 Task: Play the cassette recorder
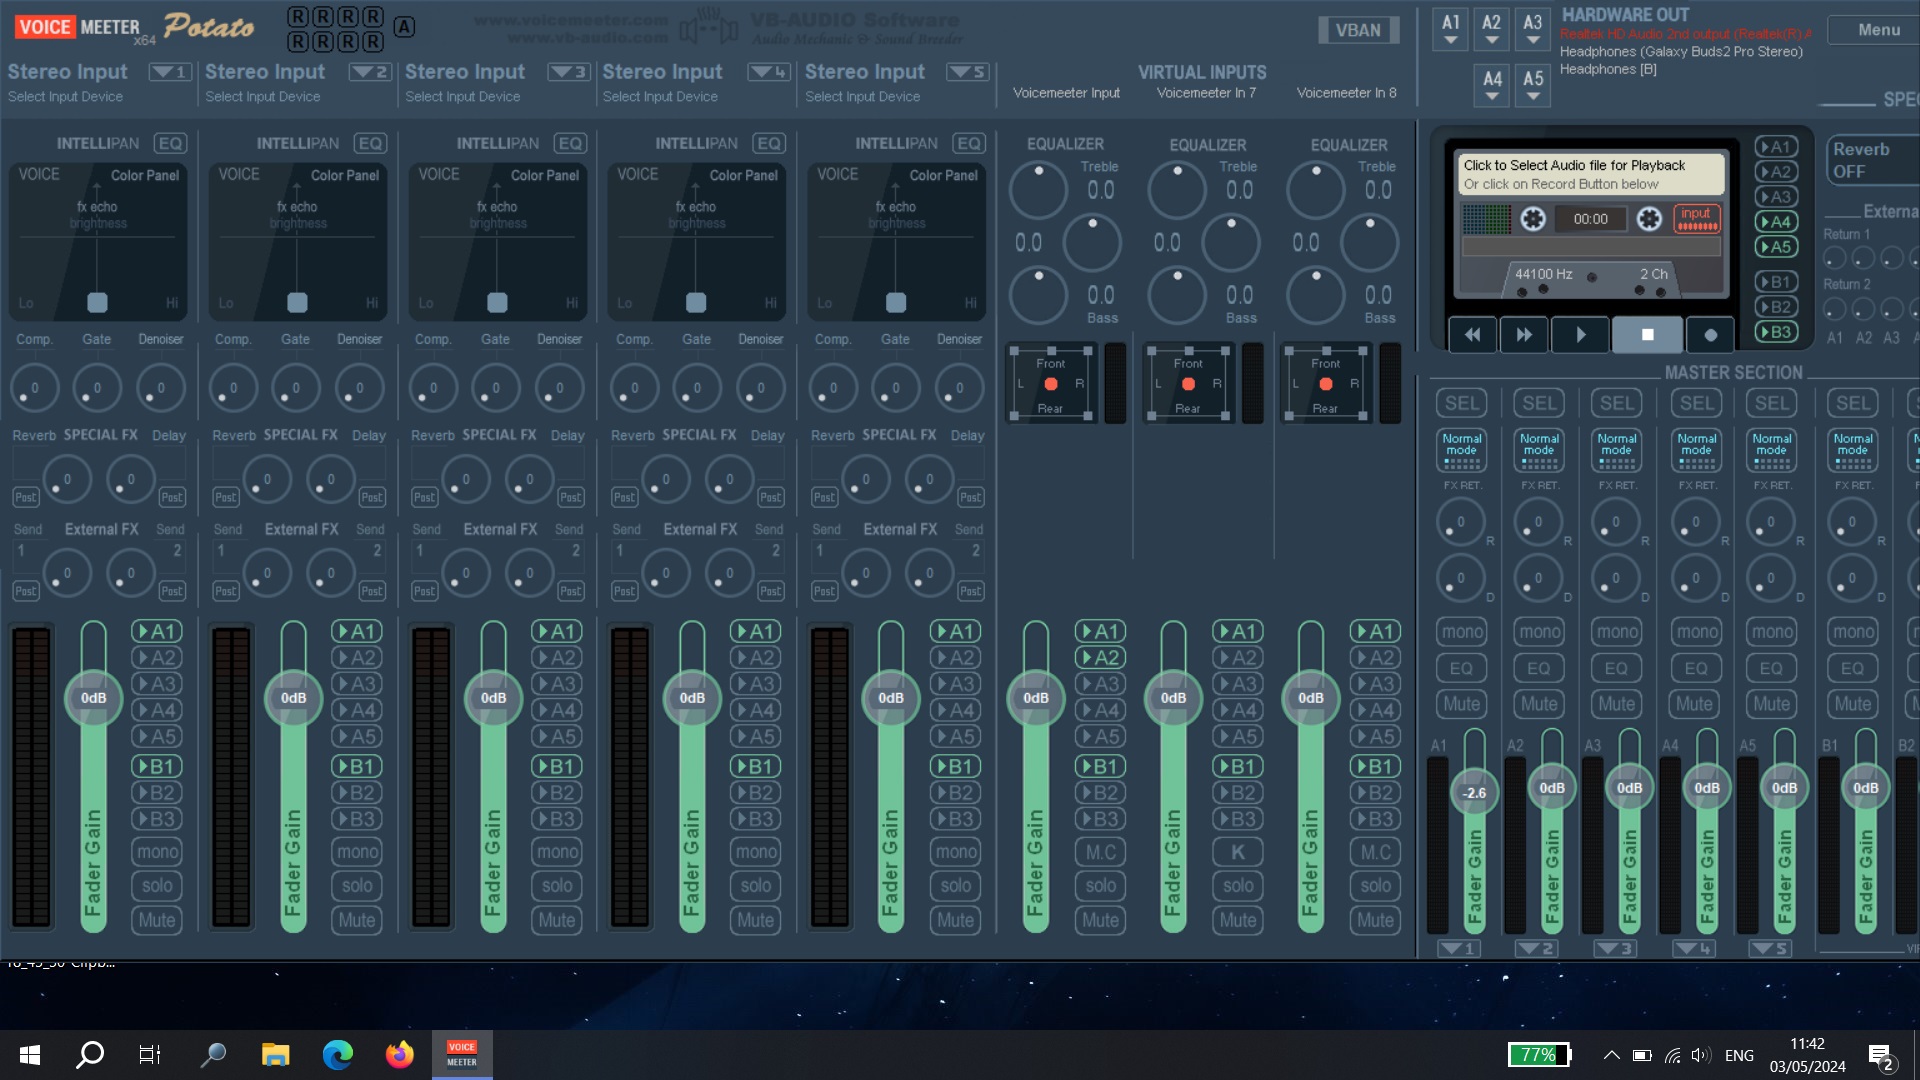pos(1580,335)
